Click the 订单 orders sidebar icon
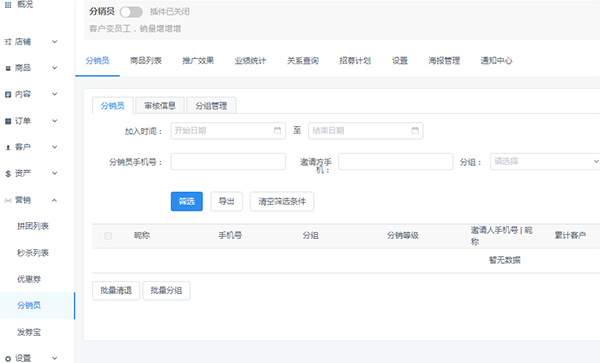Viewport: 600px width, 363px height. point(8,121)
